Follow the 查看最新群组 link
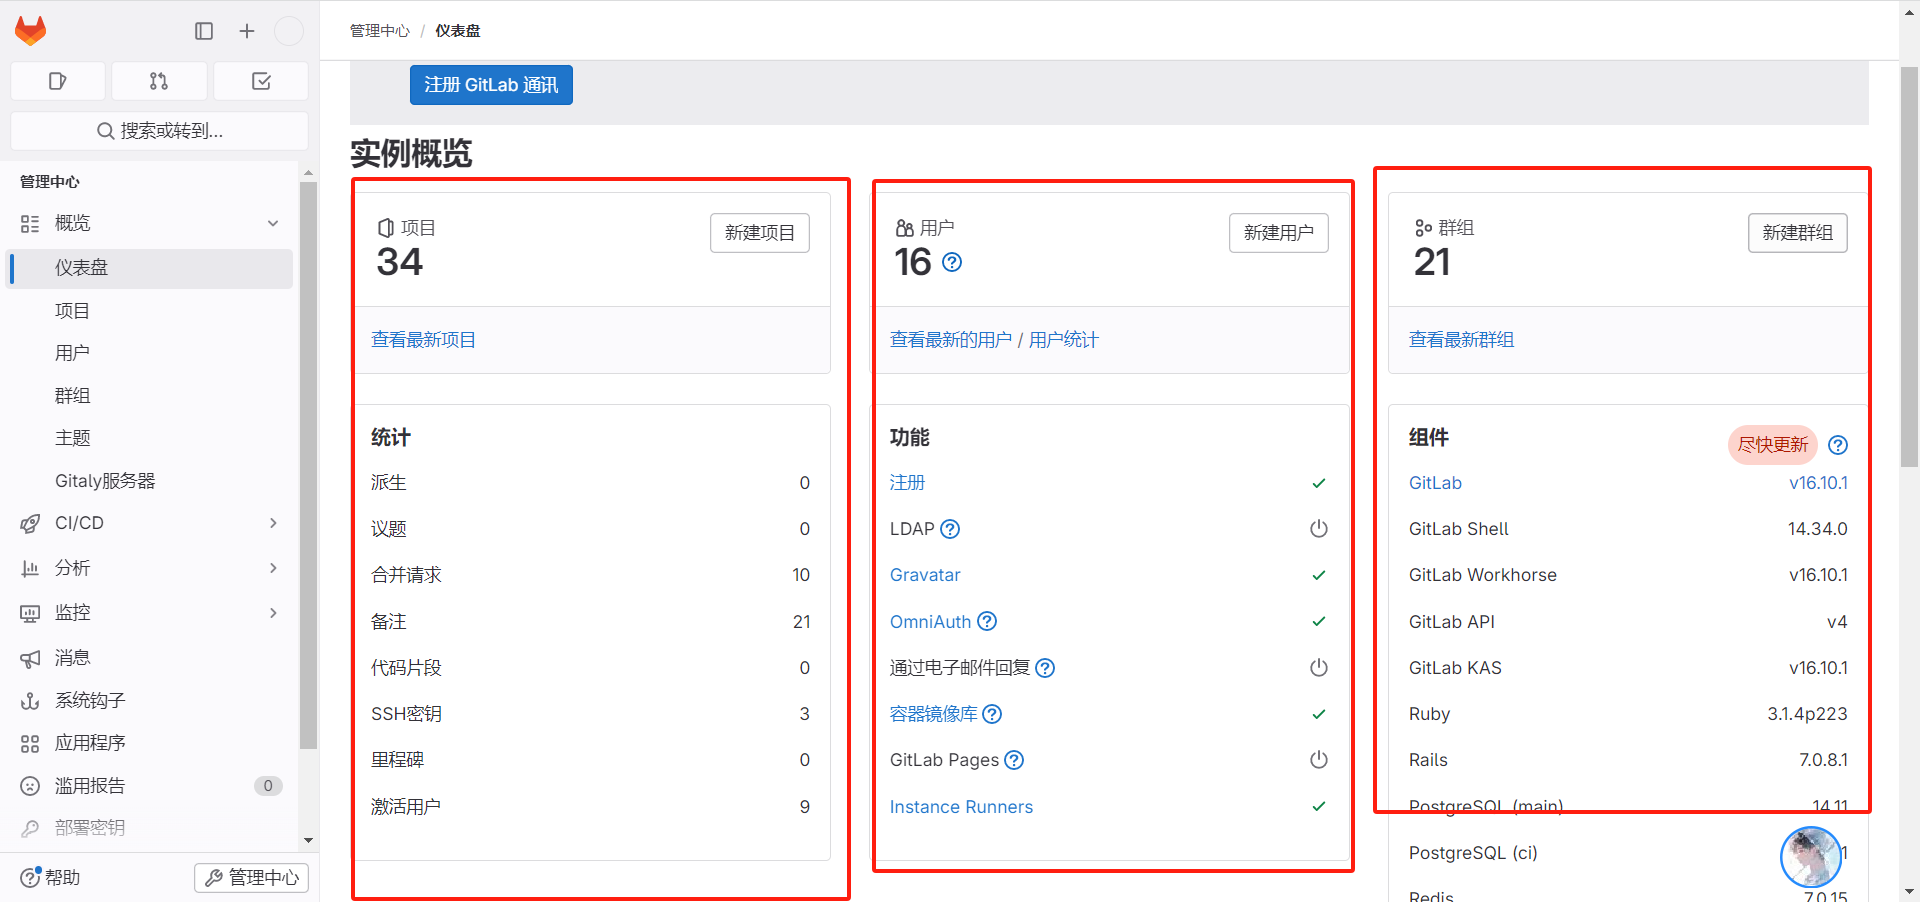The height and width of the screenshot is (902, 1920). coord(1461,340)
